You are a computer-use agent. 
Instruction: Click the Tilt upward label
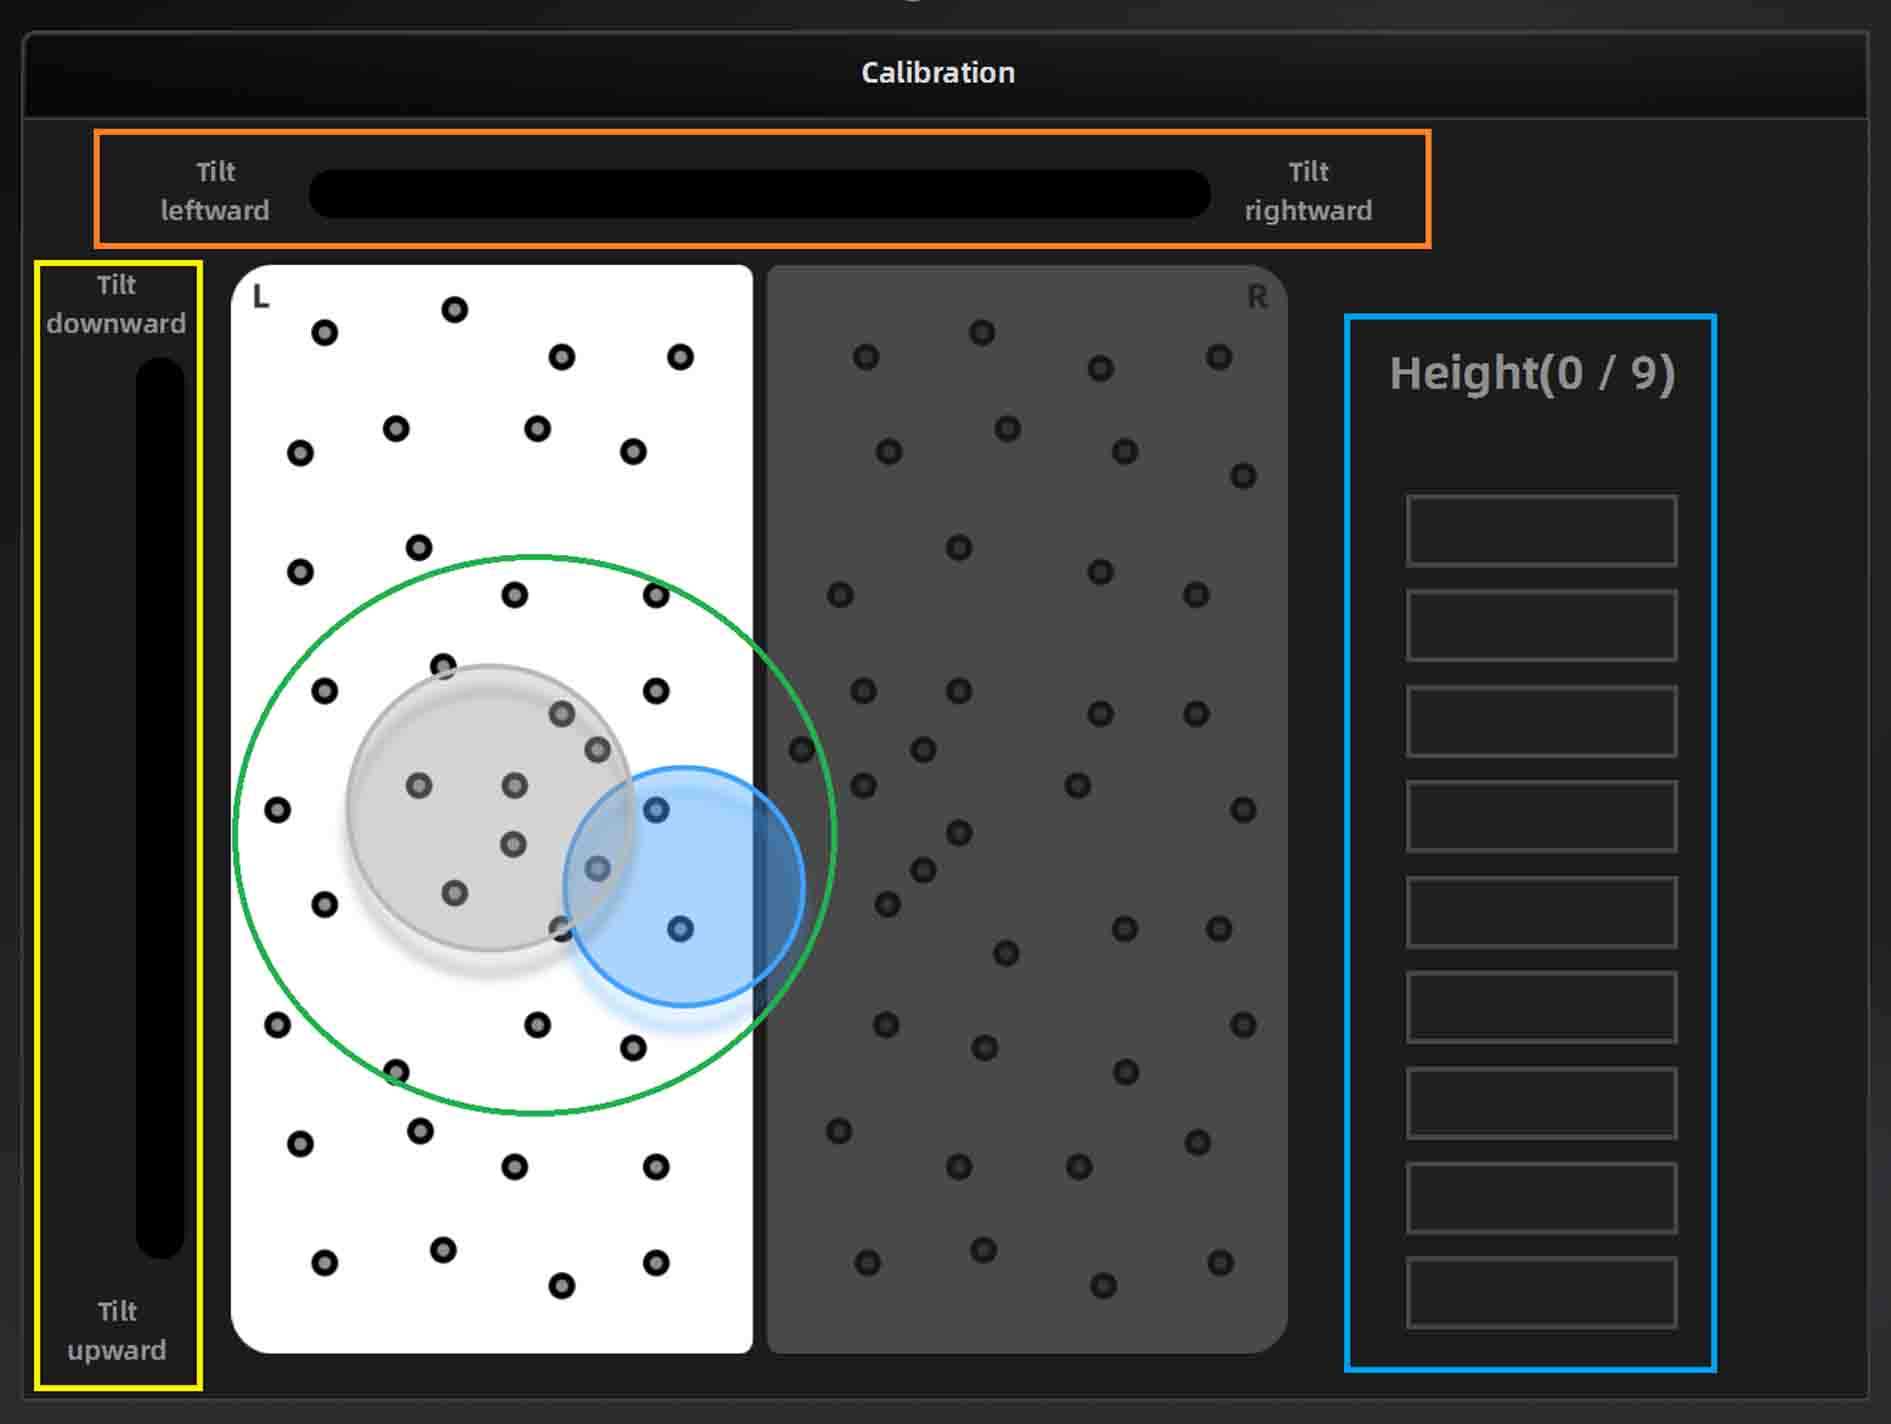click(x=117, y=1330)
